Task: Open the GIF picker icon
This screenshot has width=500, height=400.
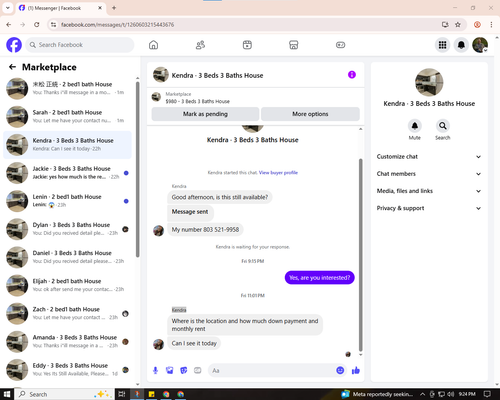Action: 198,370
